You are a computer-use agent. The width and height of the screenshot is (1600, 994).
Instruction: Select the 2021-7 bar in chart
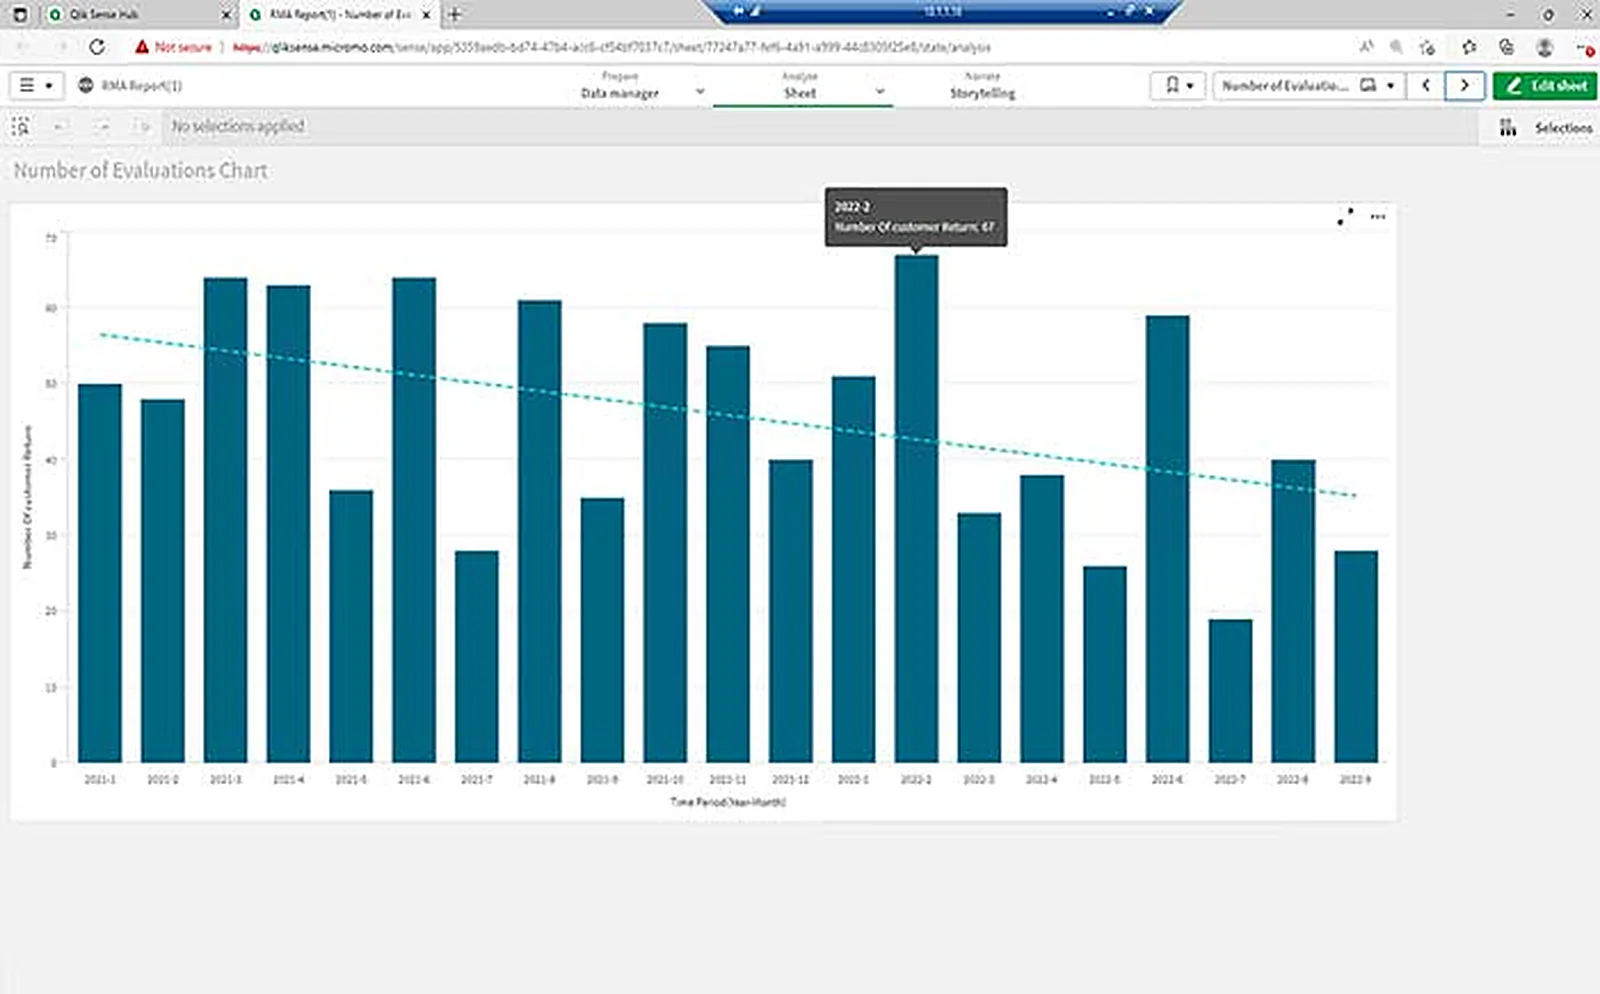476,657
